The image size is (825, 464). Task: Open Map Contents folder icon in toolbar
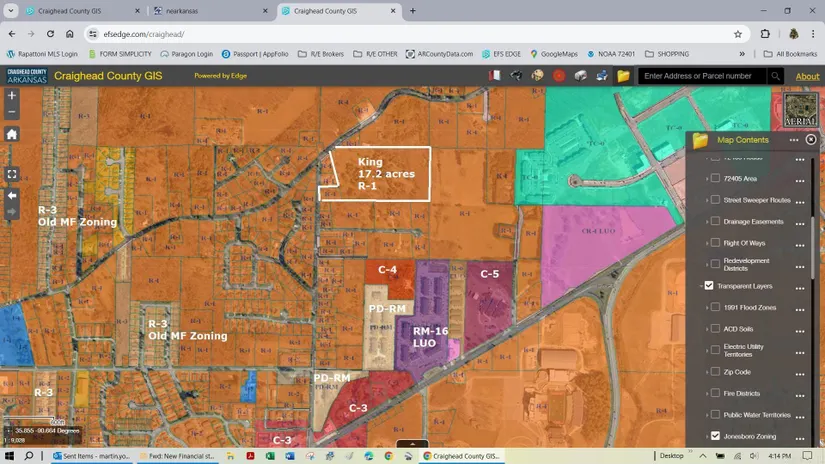point(623,76)
